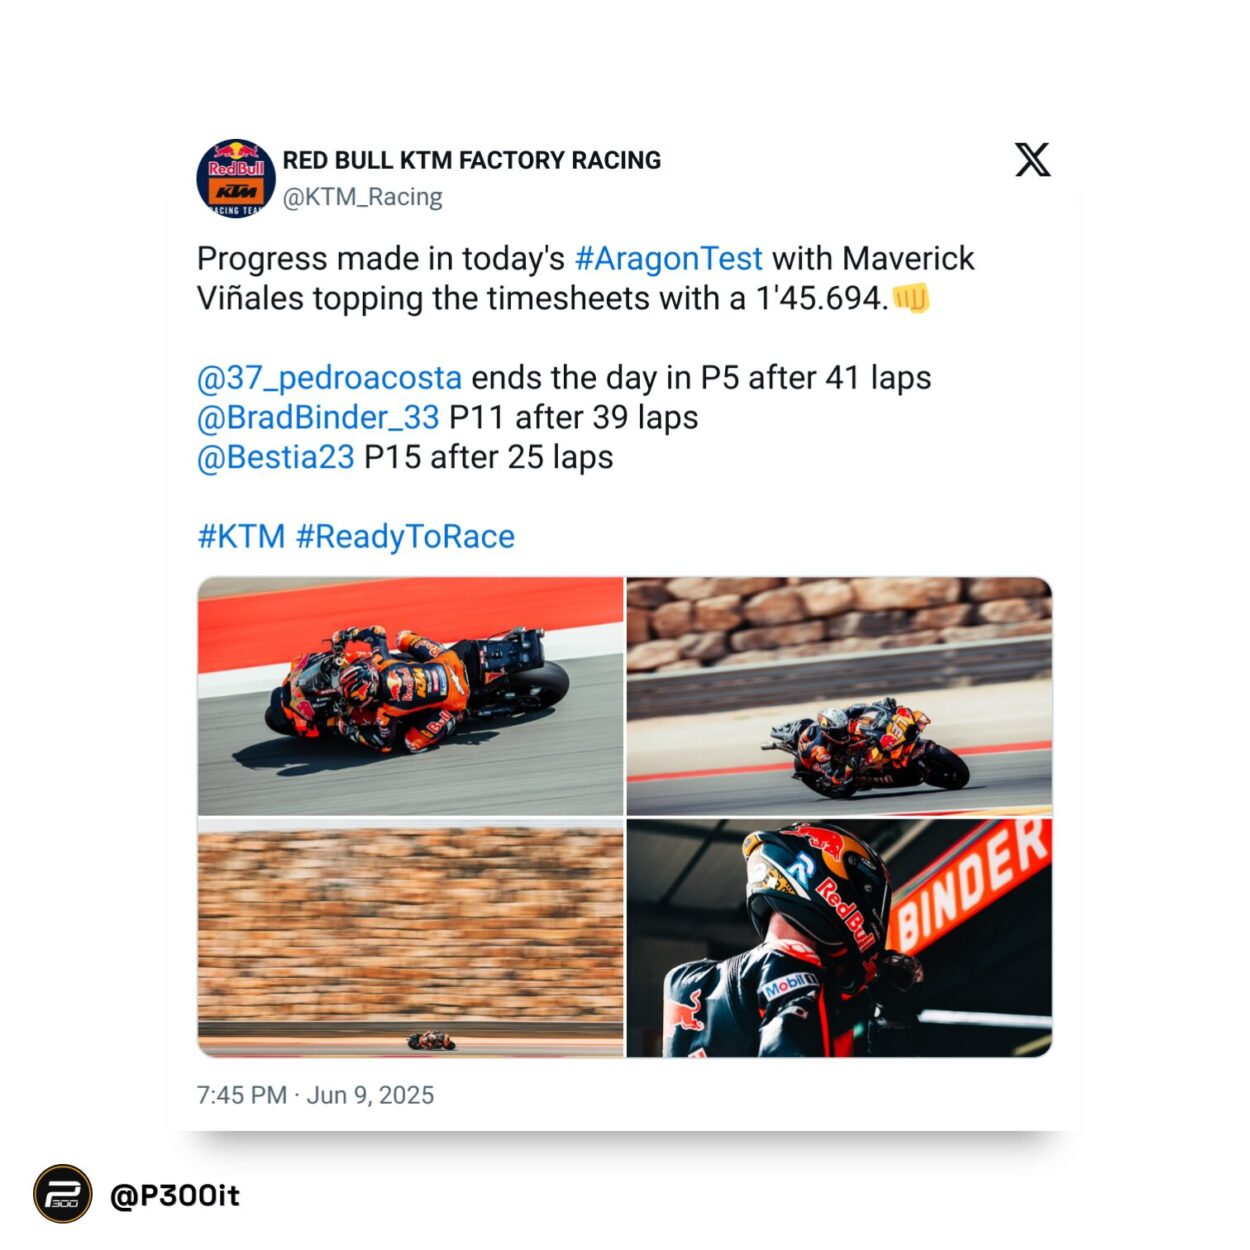Click the RED BULL KTM FACTORY RACING name
The image size is (1250, 1250).
point(472,160)
